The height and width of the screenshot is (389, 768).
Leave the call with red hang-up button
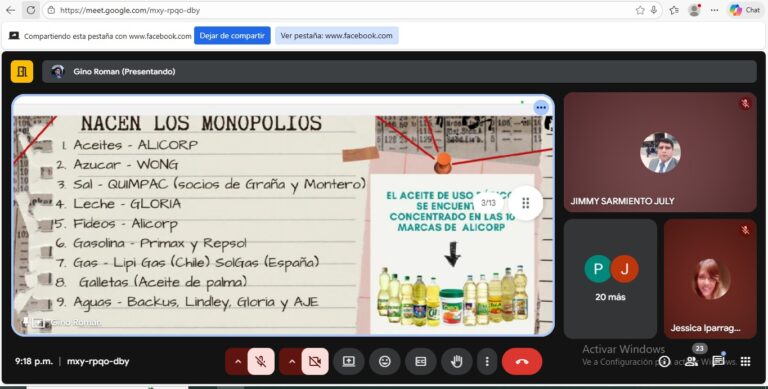click(522, 362)
